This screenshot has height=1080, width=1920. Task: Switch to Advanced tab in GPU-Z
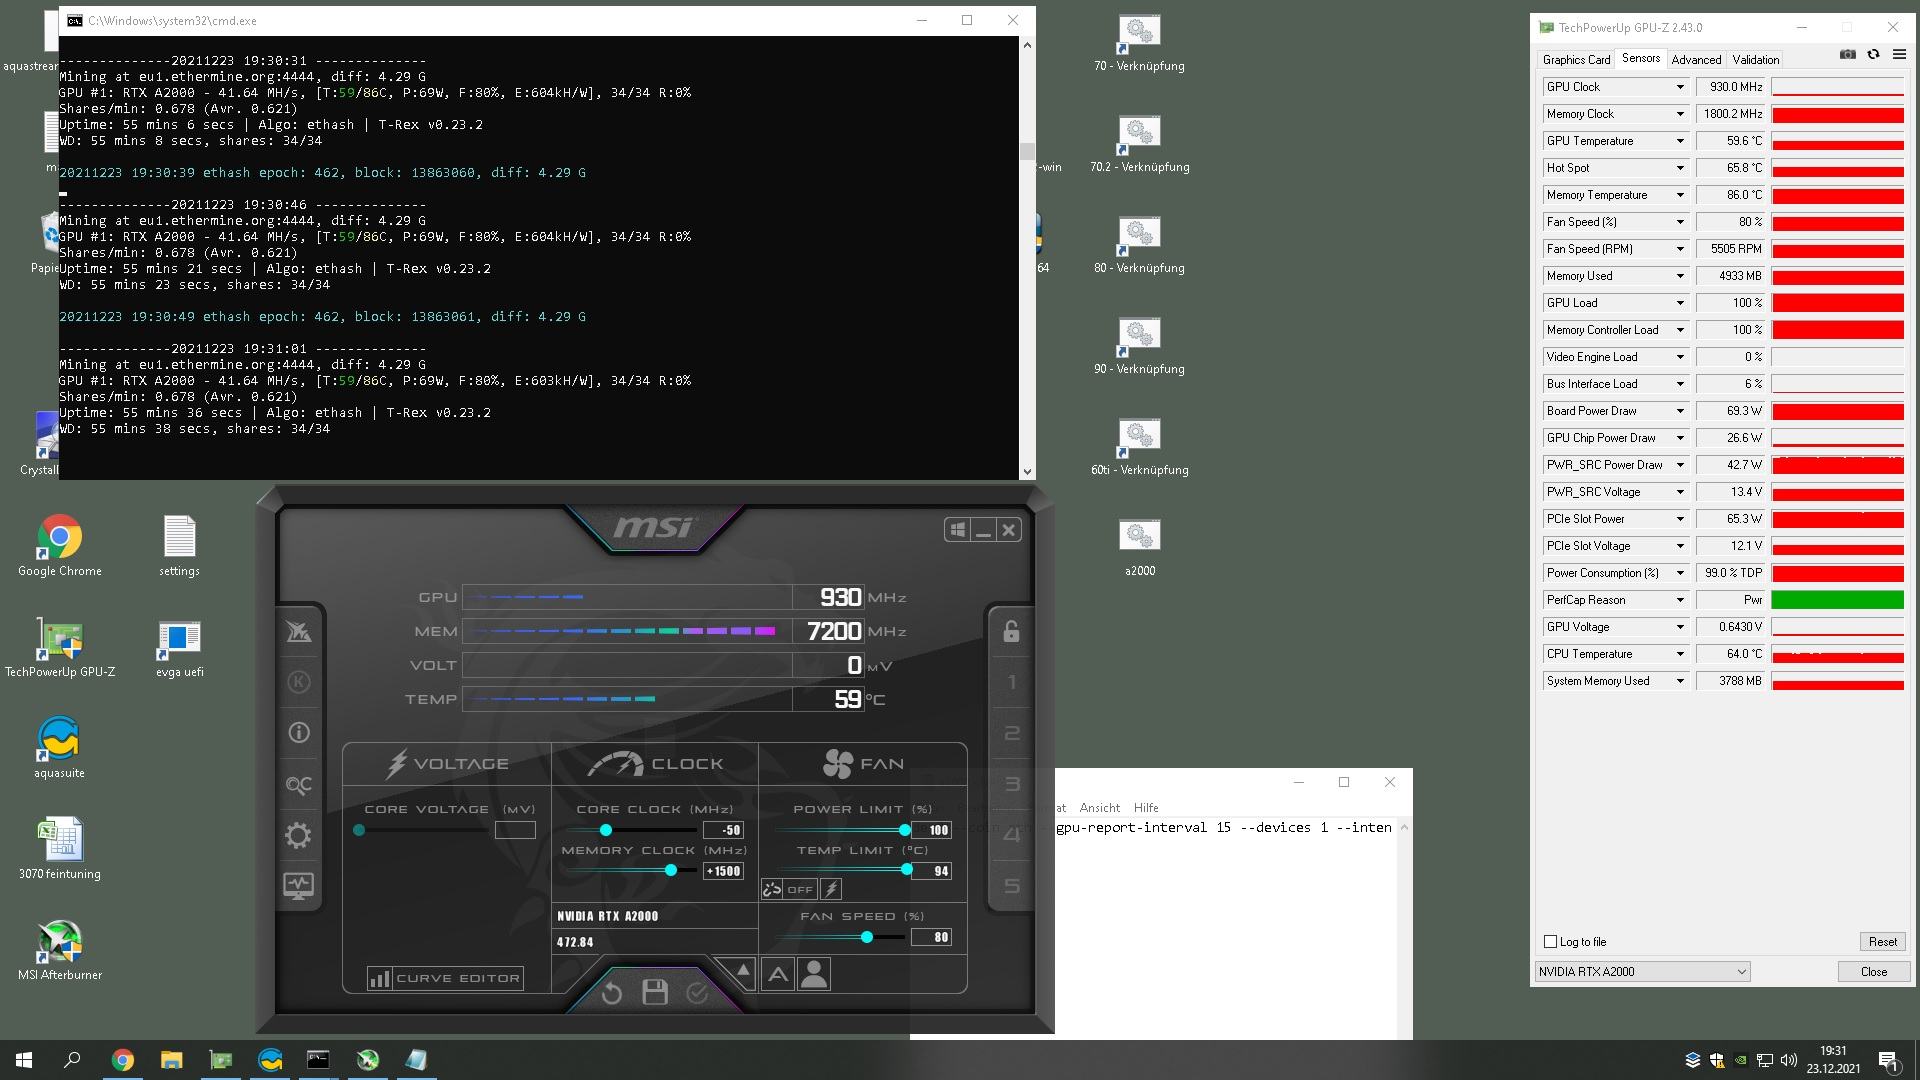point(1696,60)
